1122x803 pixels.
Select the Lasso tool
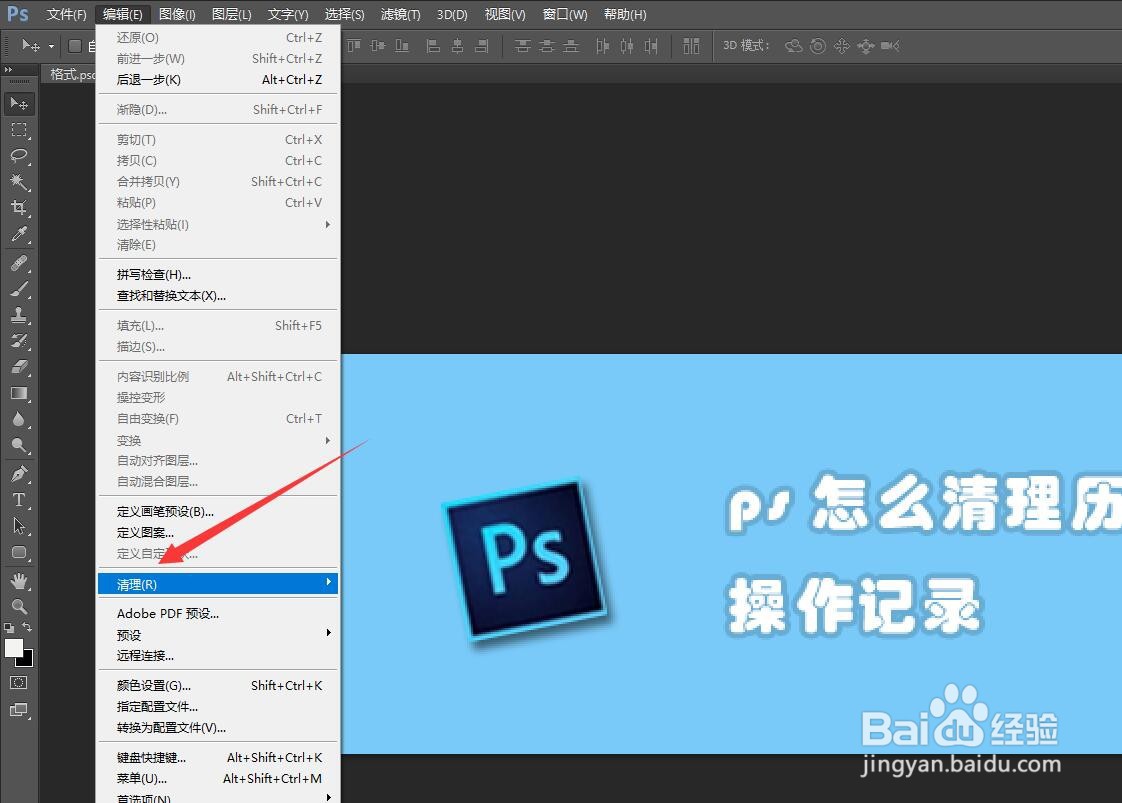20,156
